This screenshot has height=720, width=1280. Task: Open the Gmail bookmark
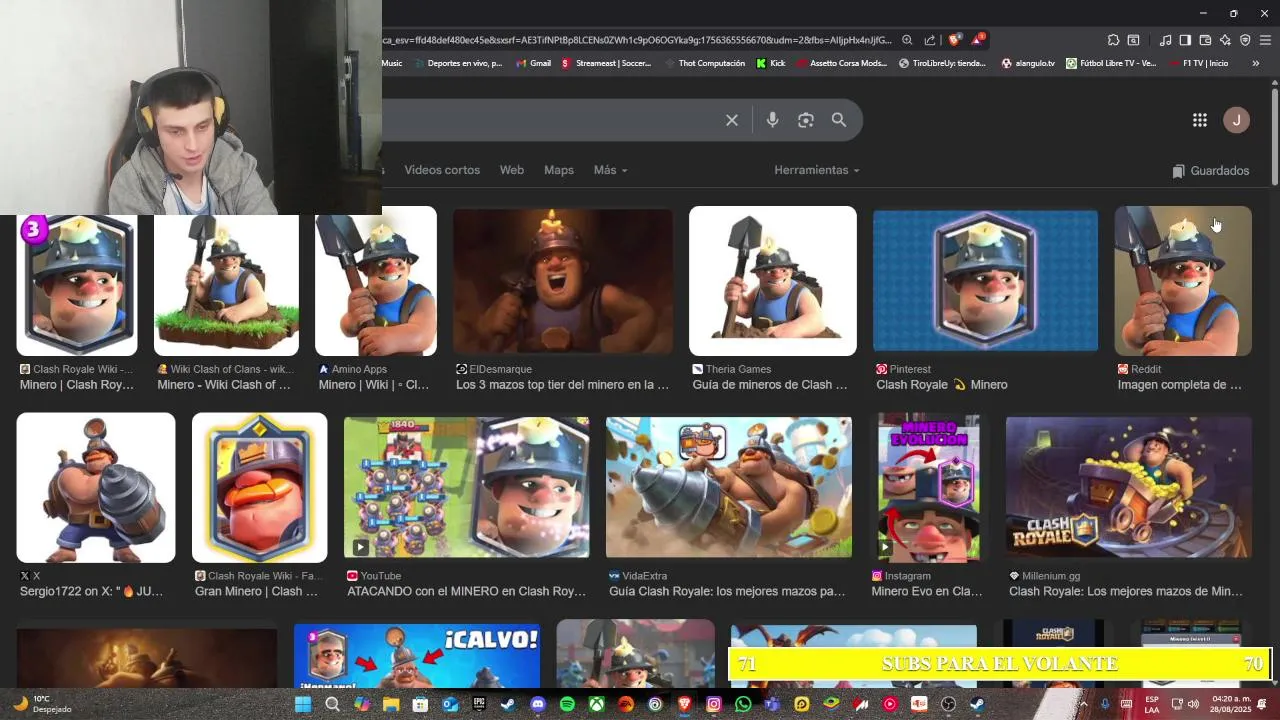pyautogui.click(x=533, y=63)
